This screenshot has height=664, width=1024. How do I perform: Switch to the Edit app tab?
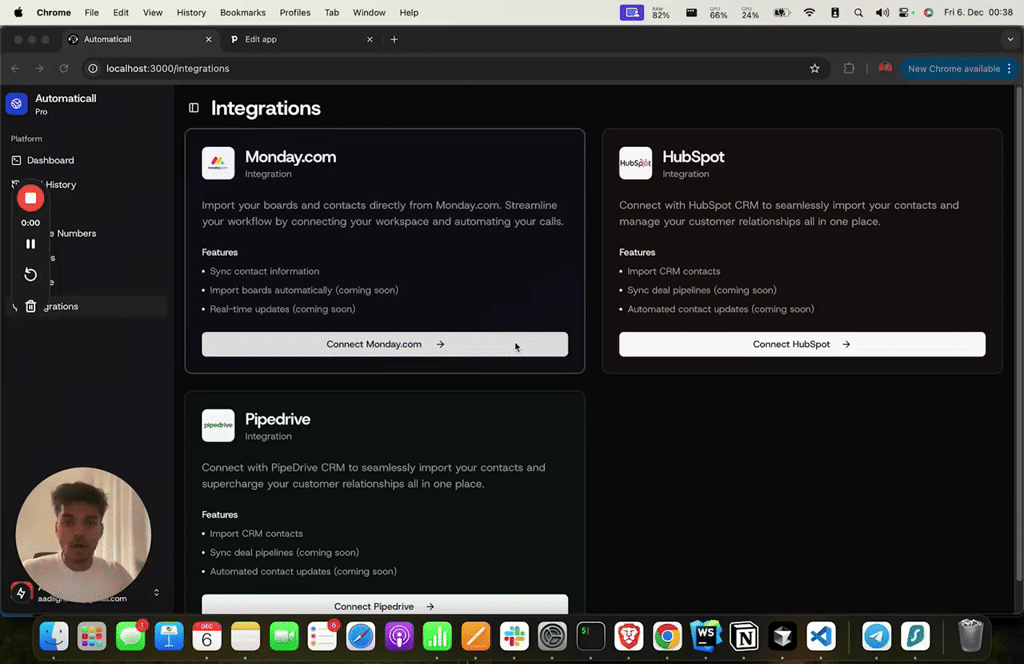(x=300, y=39)
